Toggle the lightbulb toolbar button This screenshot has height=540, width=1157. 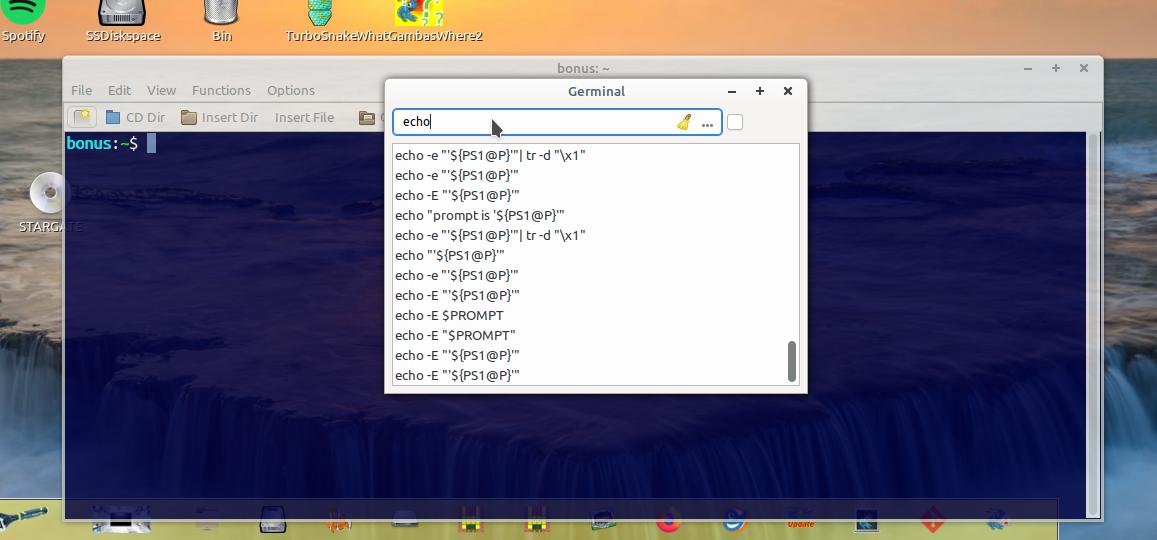coord(84,117)
